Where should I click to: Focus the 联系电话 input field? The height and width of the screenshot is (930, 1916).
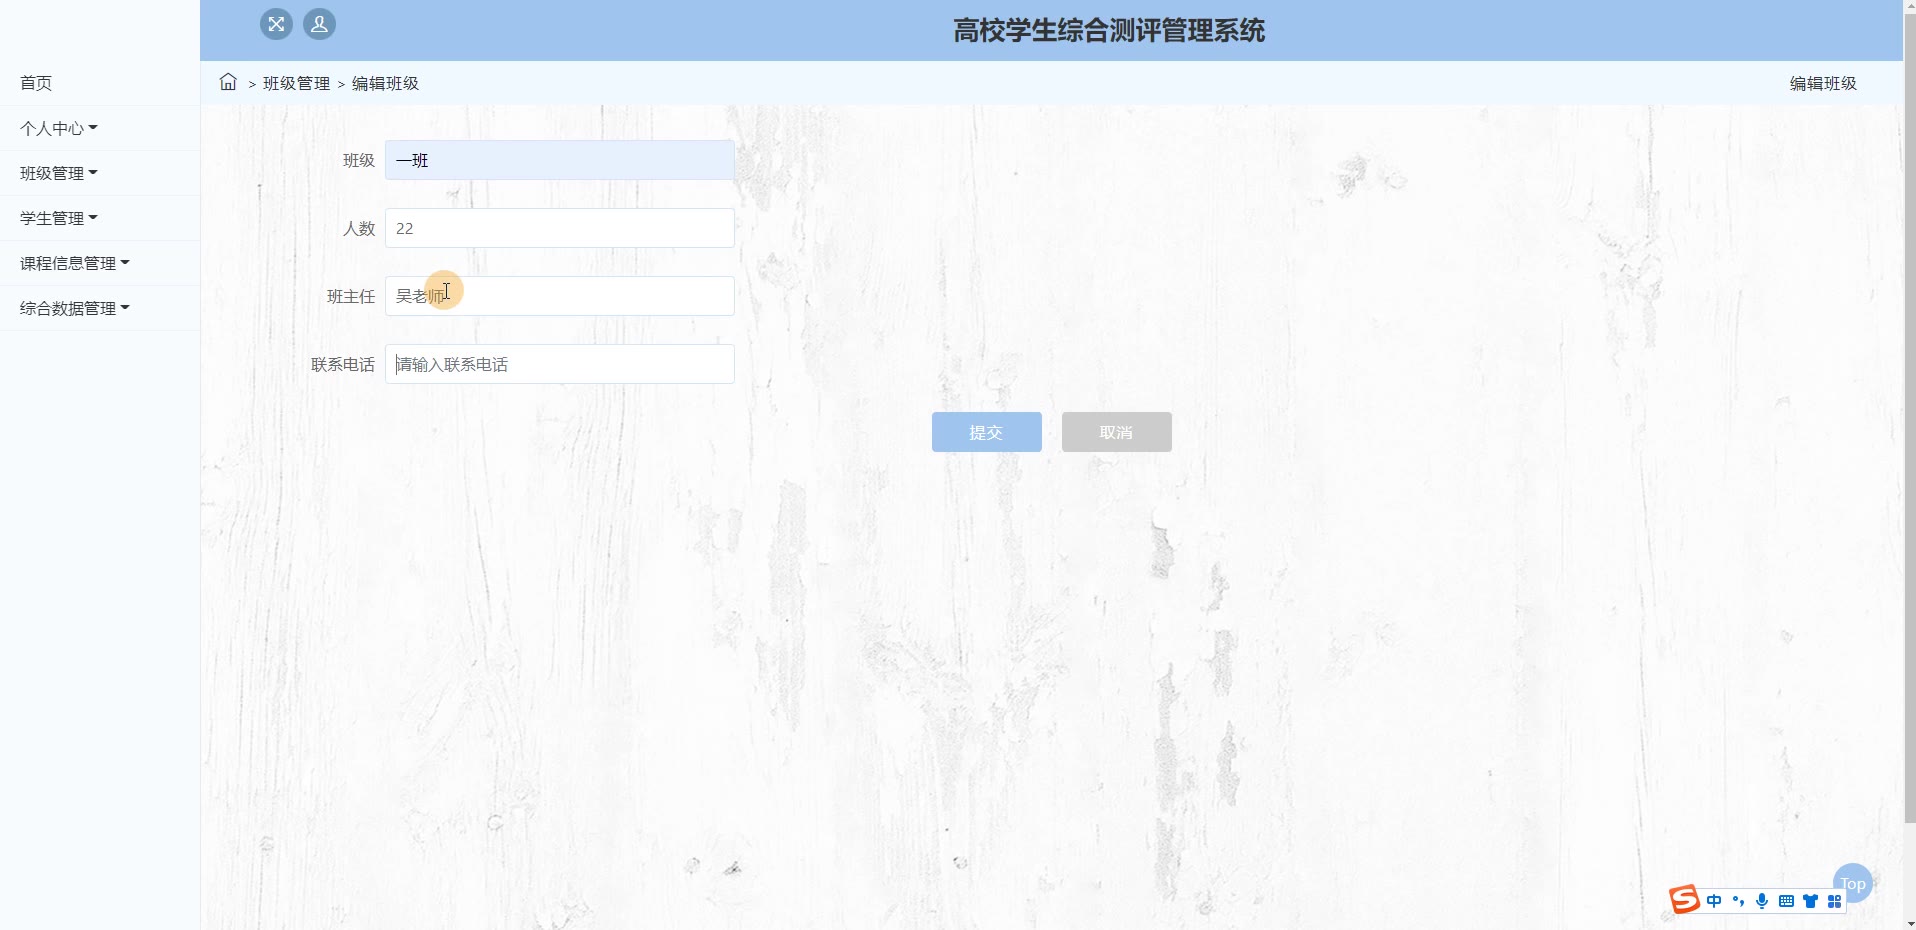[560, 364]
